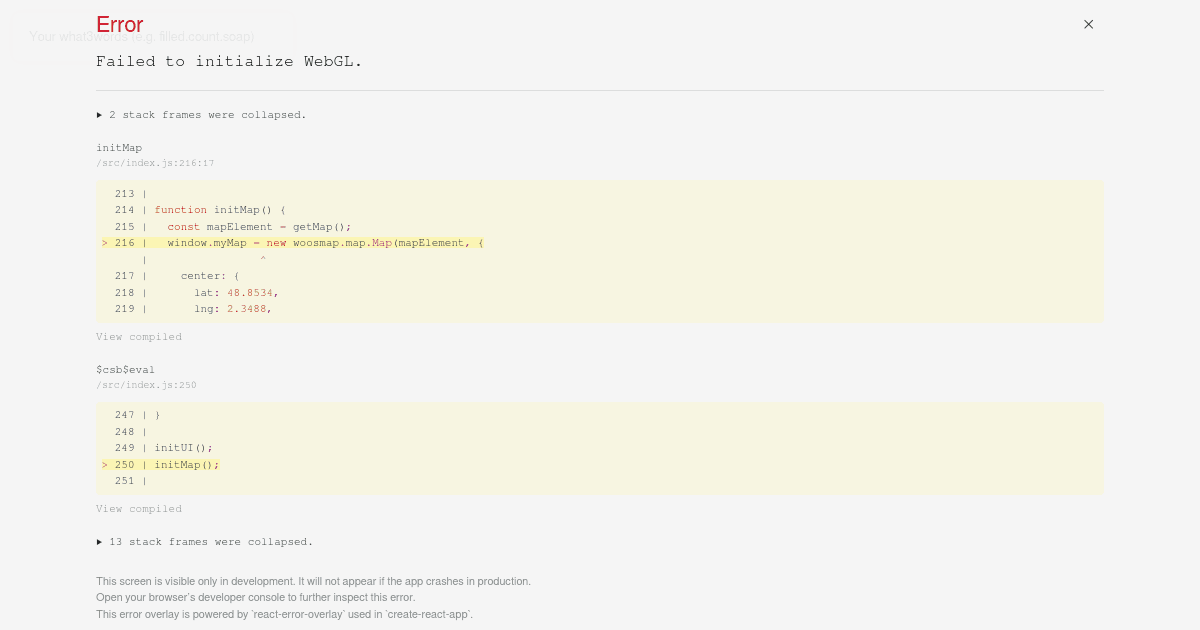The height and width of the screenshot is (630, 1200).
Task: Dismiss the error overlay with the X
Action: (1088, 24)
